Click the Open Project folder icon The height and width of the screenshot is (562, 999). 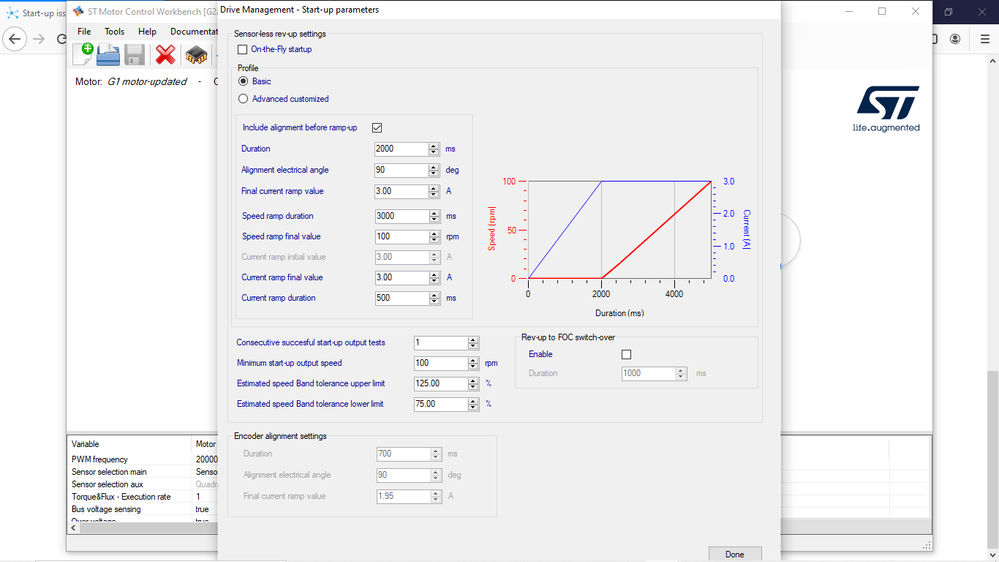point(108,55)
